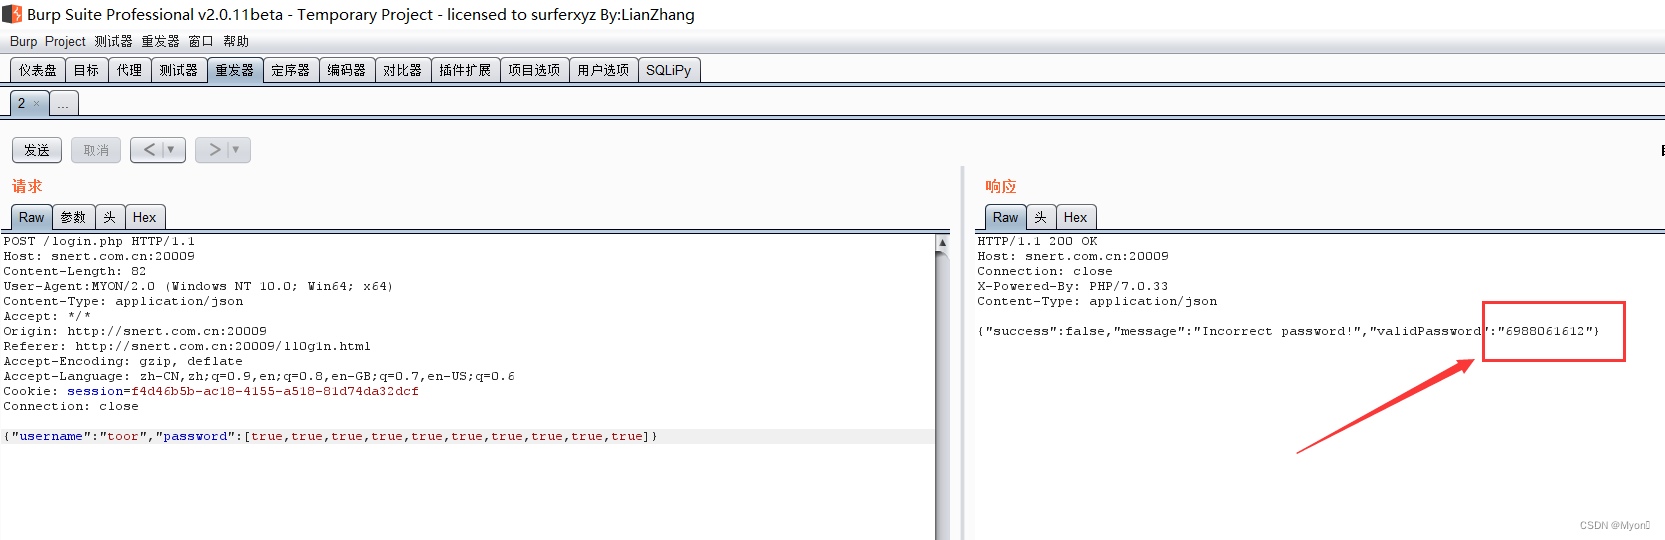Open the 帮助 menu
1665x540 pixels.
pos(236,41)
